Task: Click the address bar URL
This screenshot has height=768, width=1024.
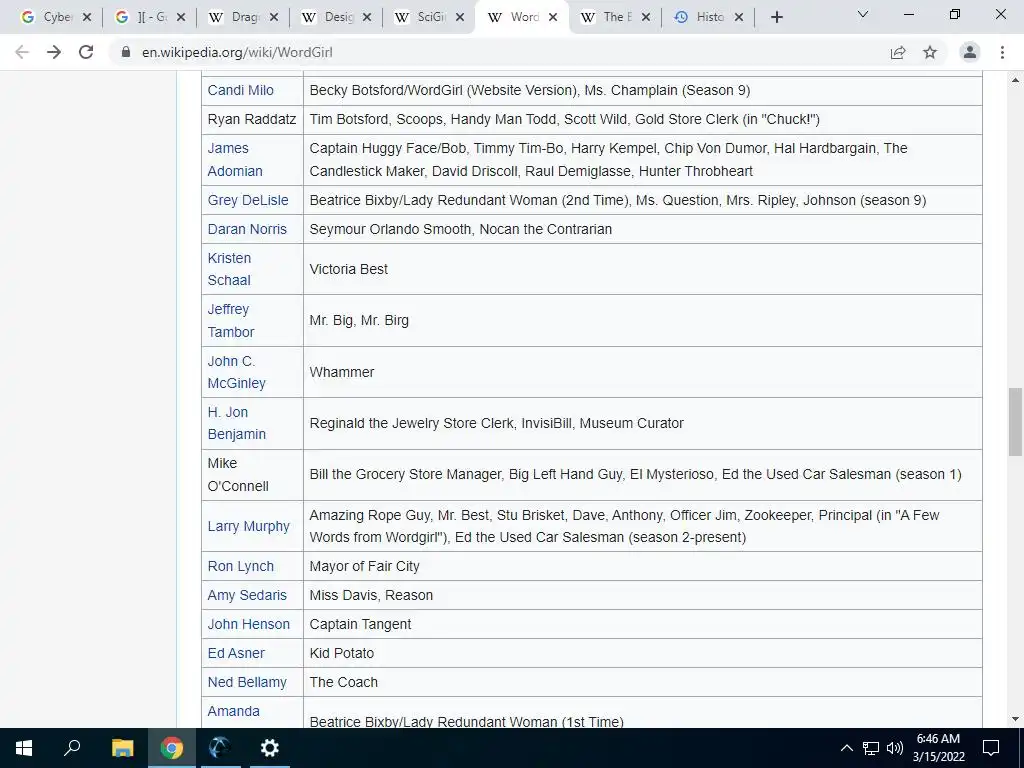Action: 237,52
